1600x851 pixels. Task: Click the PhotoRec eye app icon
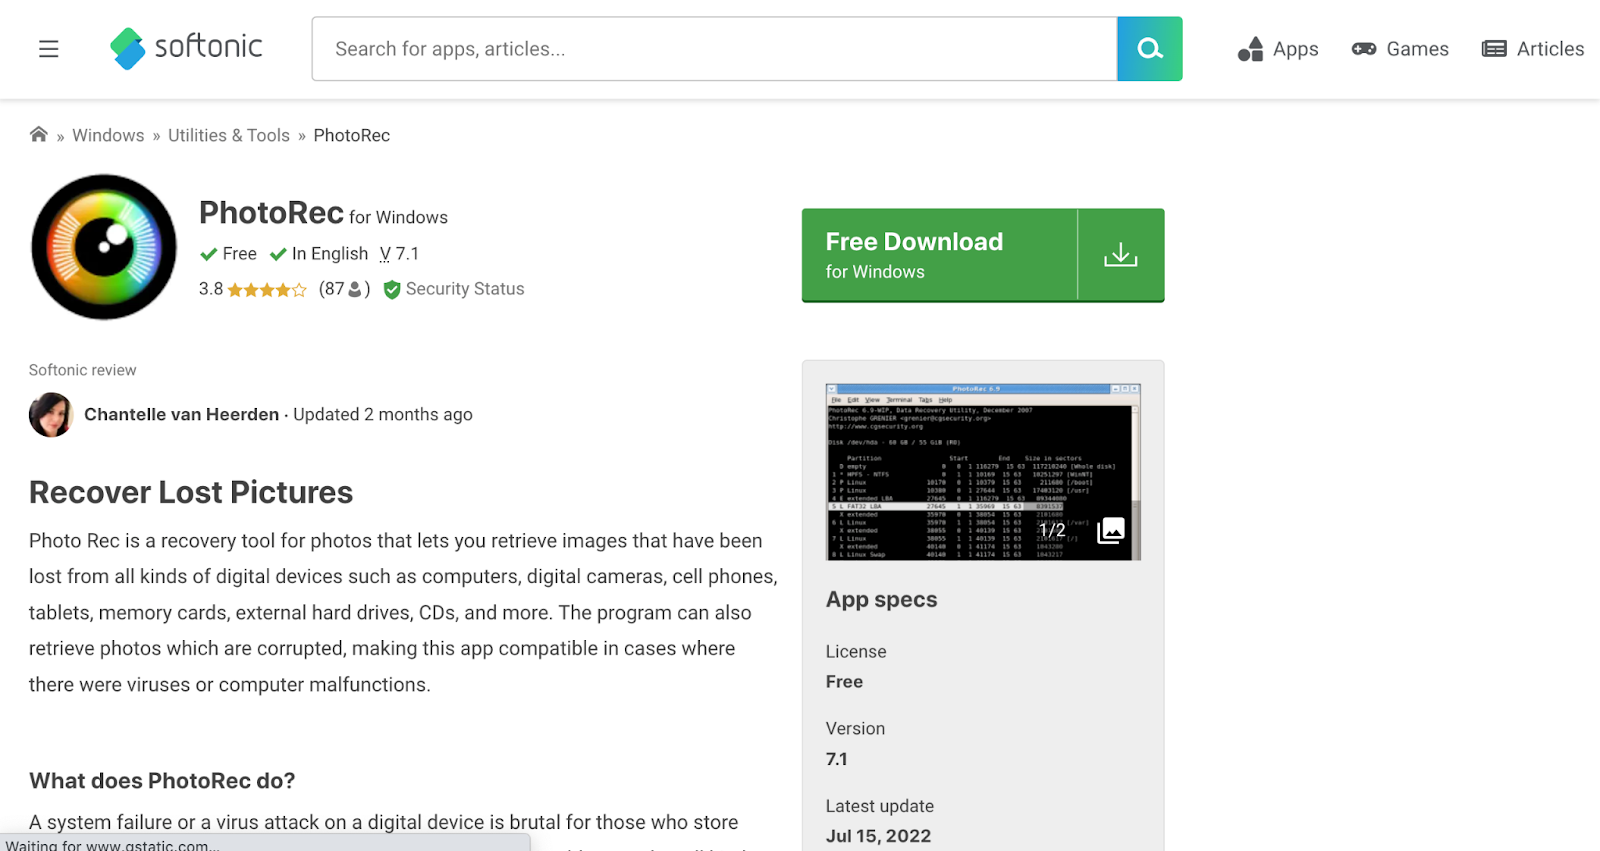(x=104, y=247)
